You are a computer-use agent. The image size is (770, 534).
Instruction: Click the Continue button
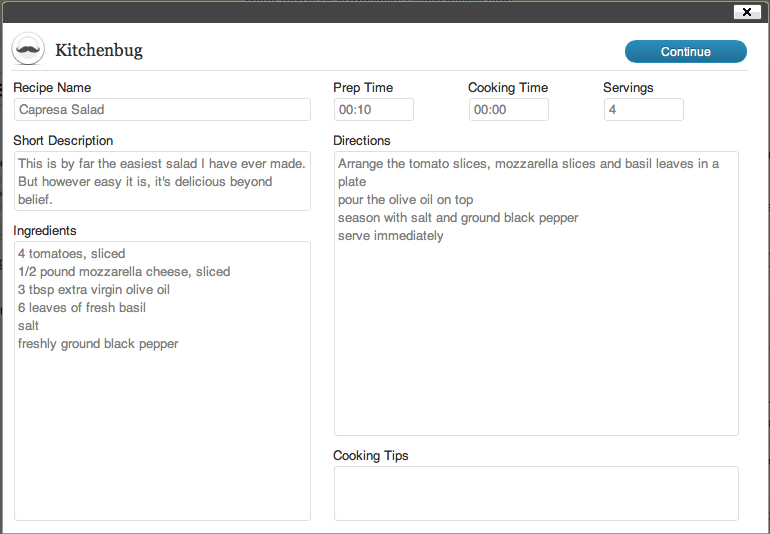tap(686, 52)
